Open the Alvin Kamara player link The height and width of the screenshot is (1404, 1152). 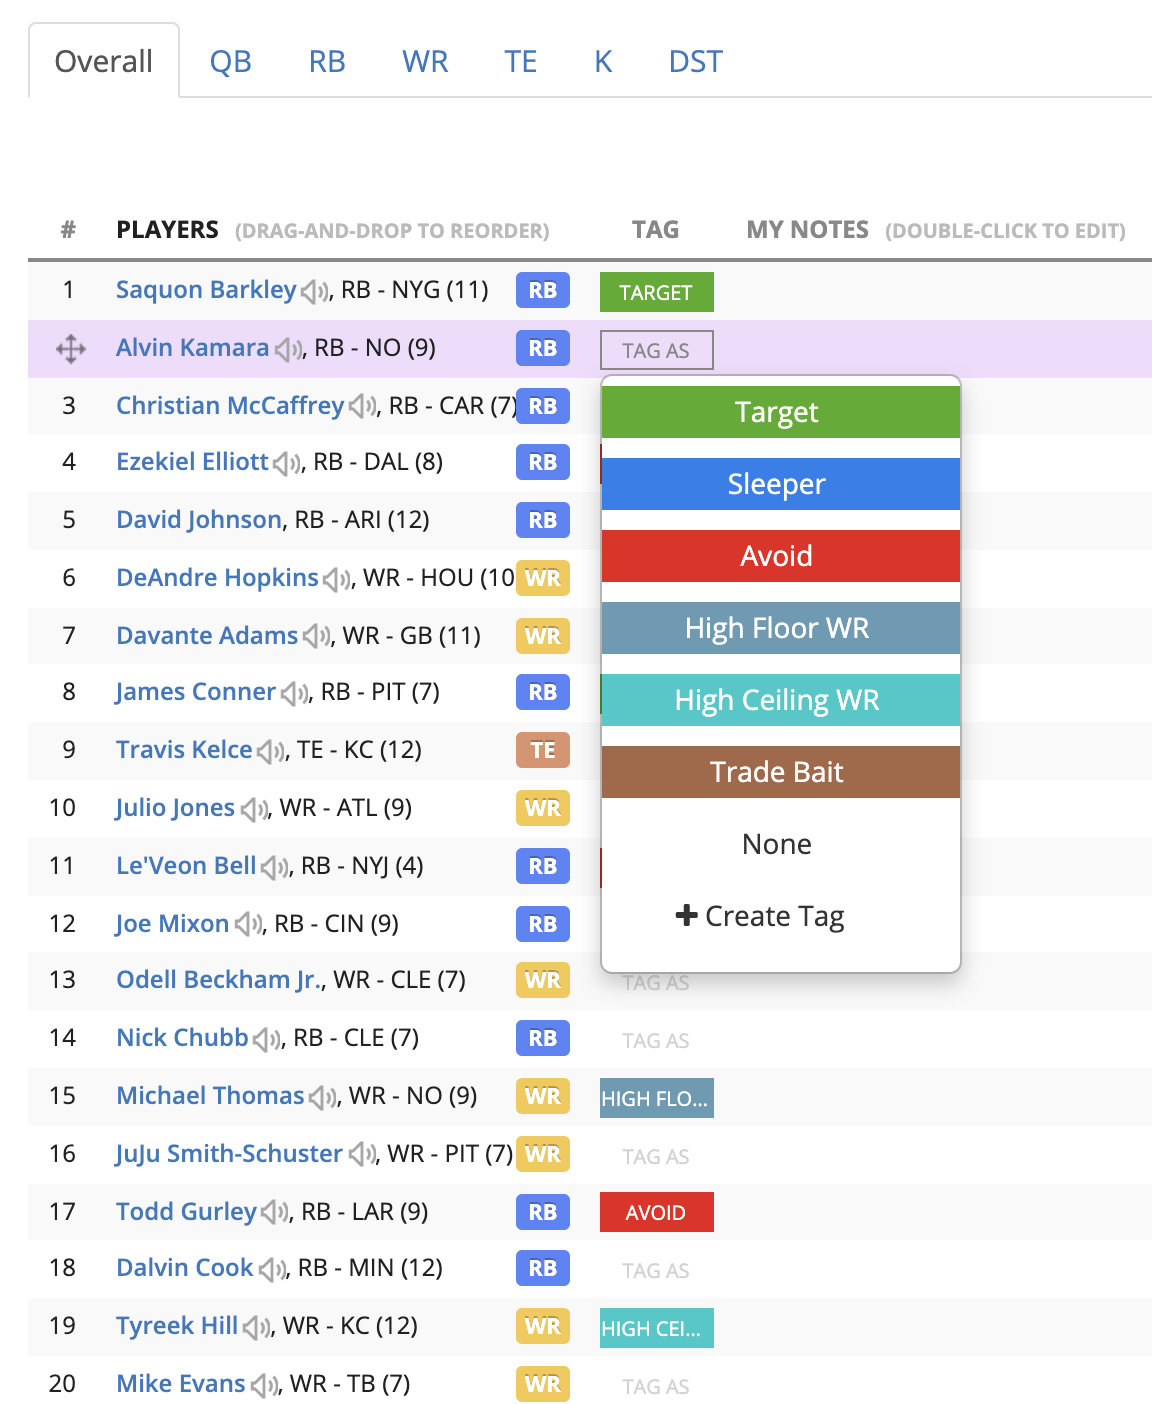point(193,348)
